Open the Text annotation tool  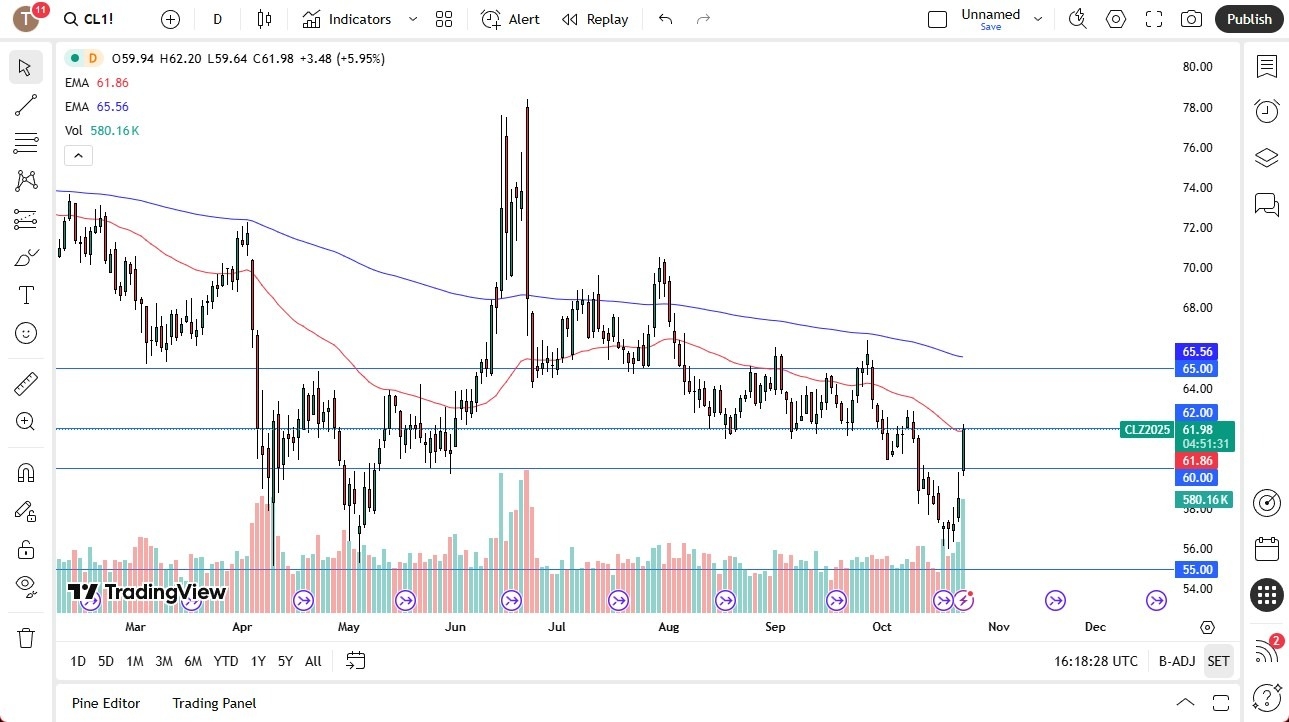tap(25, 295)
